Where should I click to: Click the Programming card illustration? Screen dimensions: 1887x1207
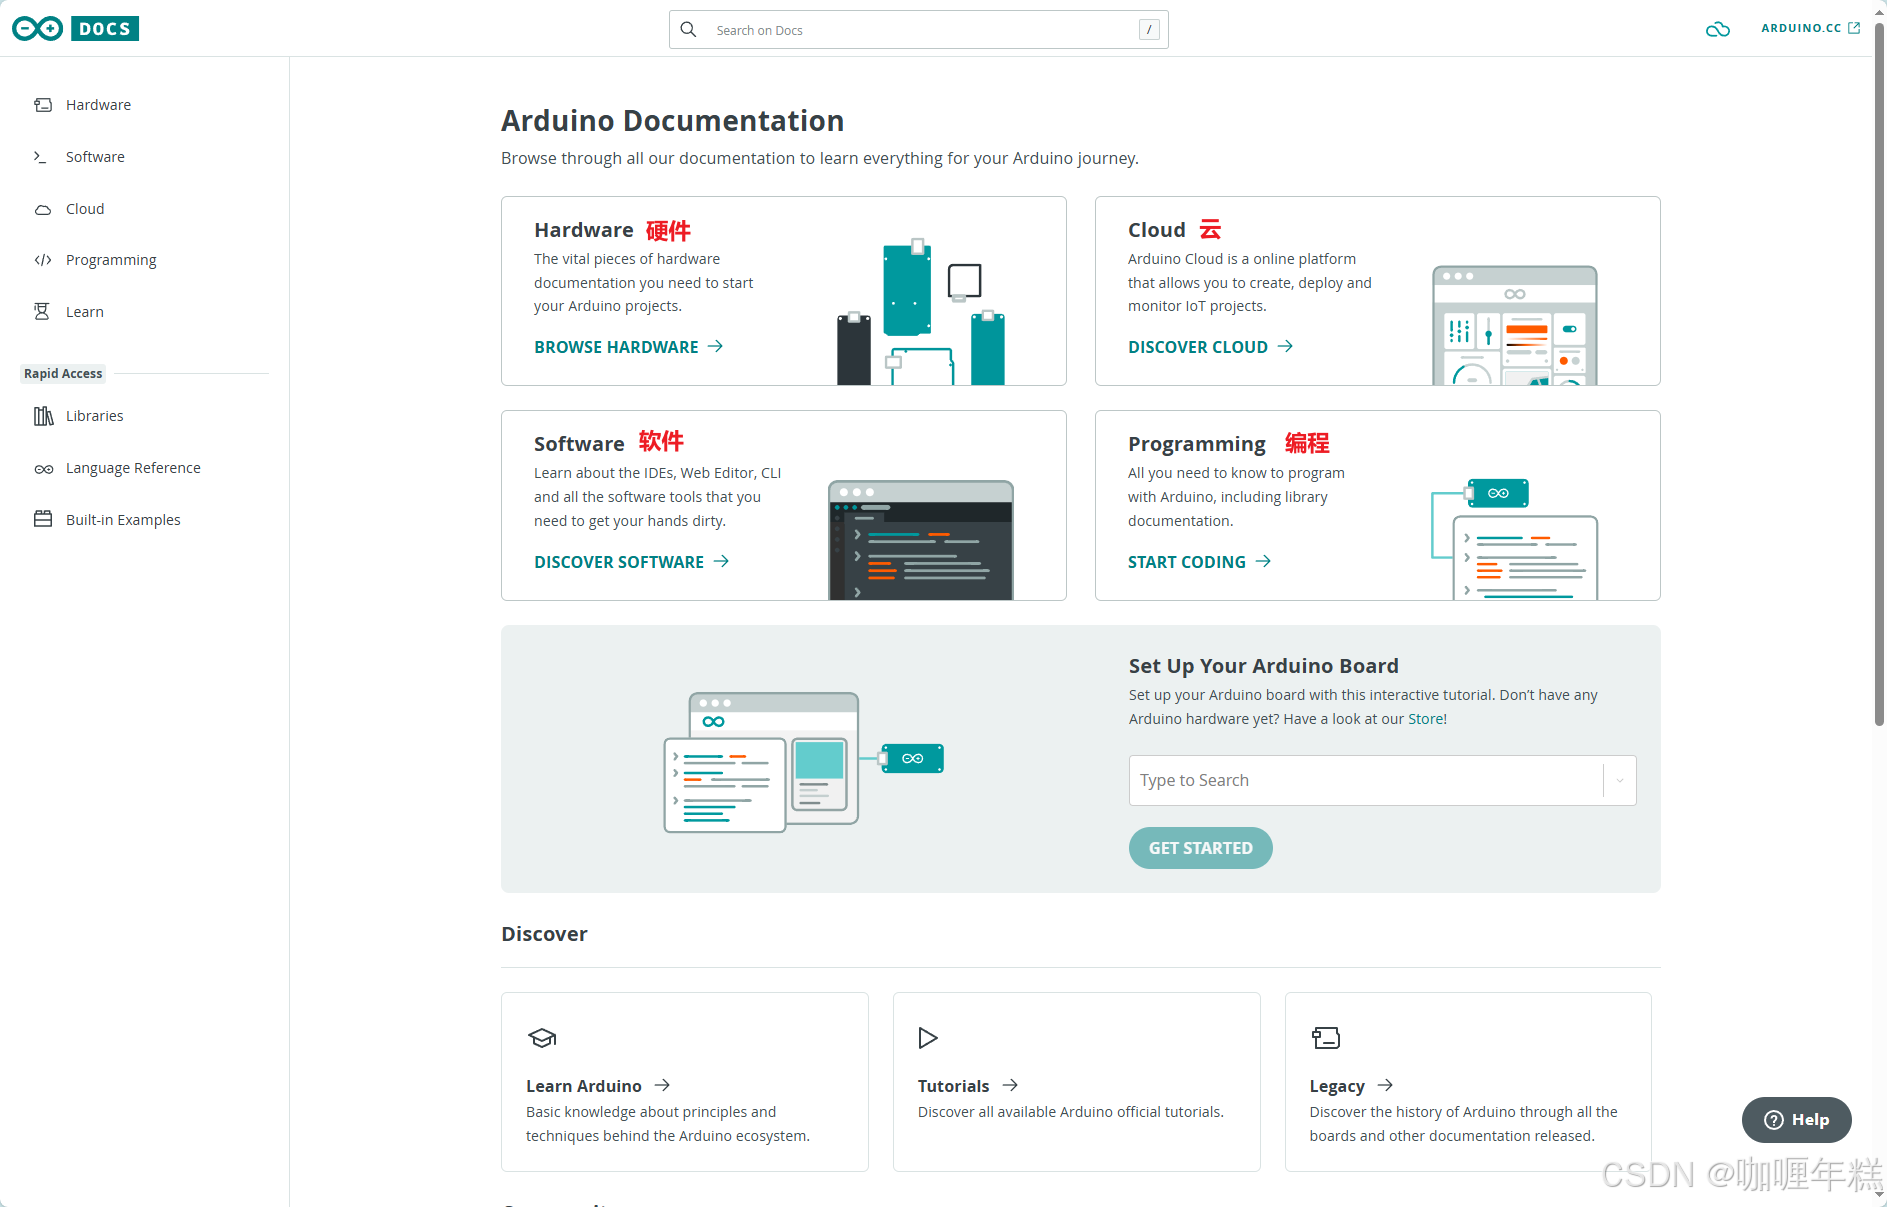[1514, 539]
